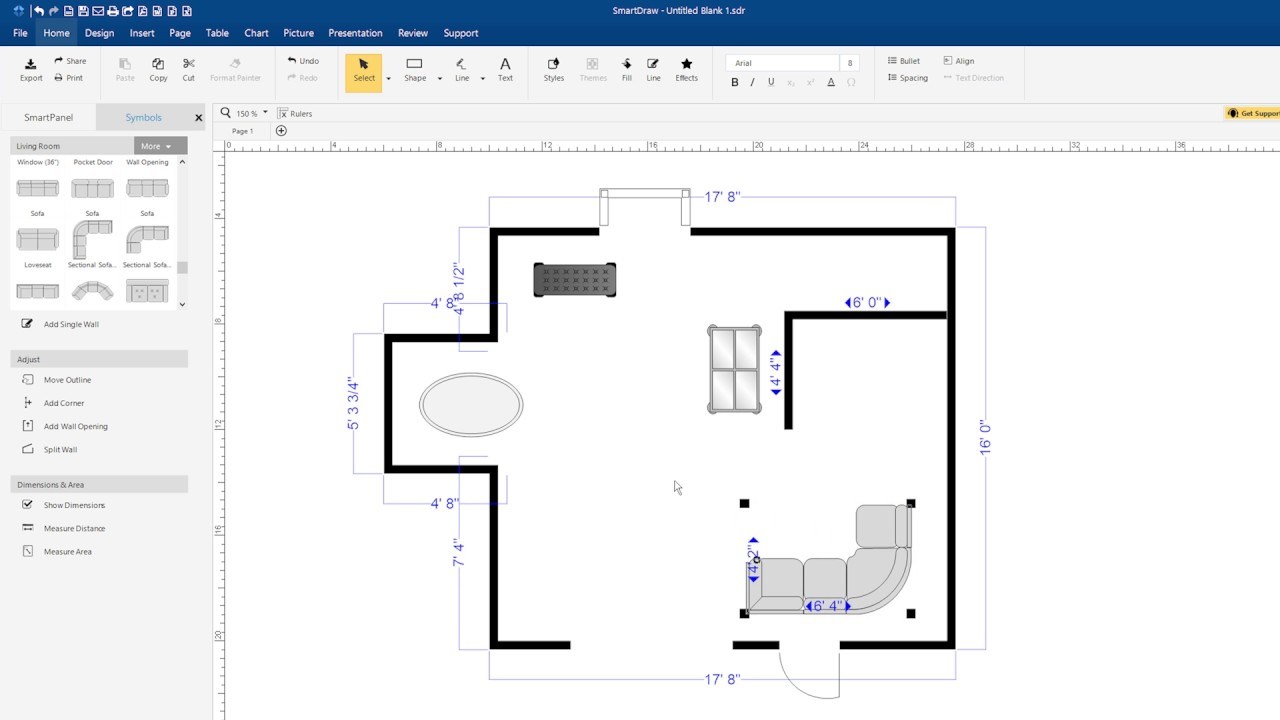Image resolution: width=1280 pixels, height=720 pixels.
Task: Toggle underline text formatting
Action: [770, 82]
